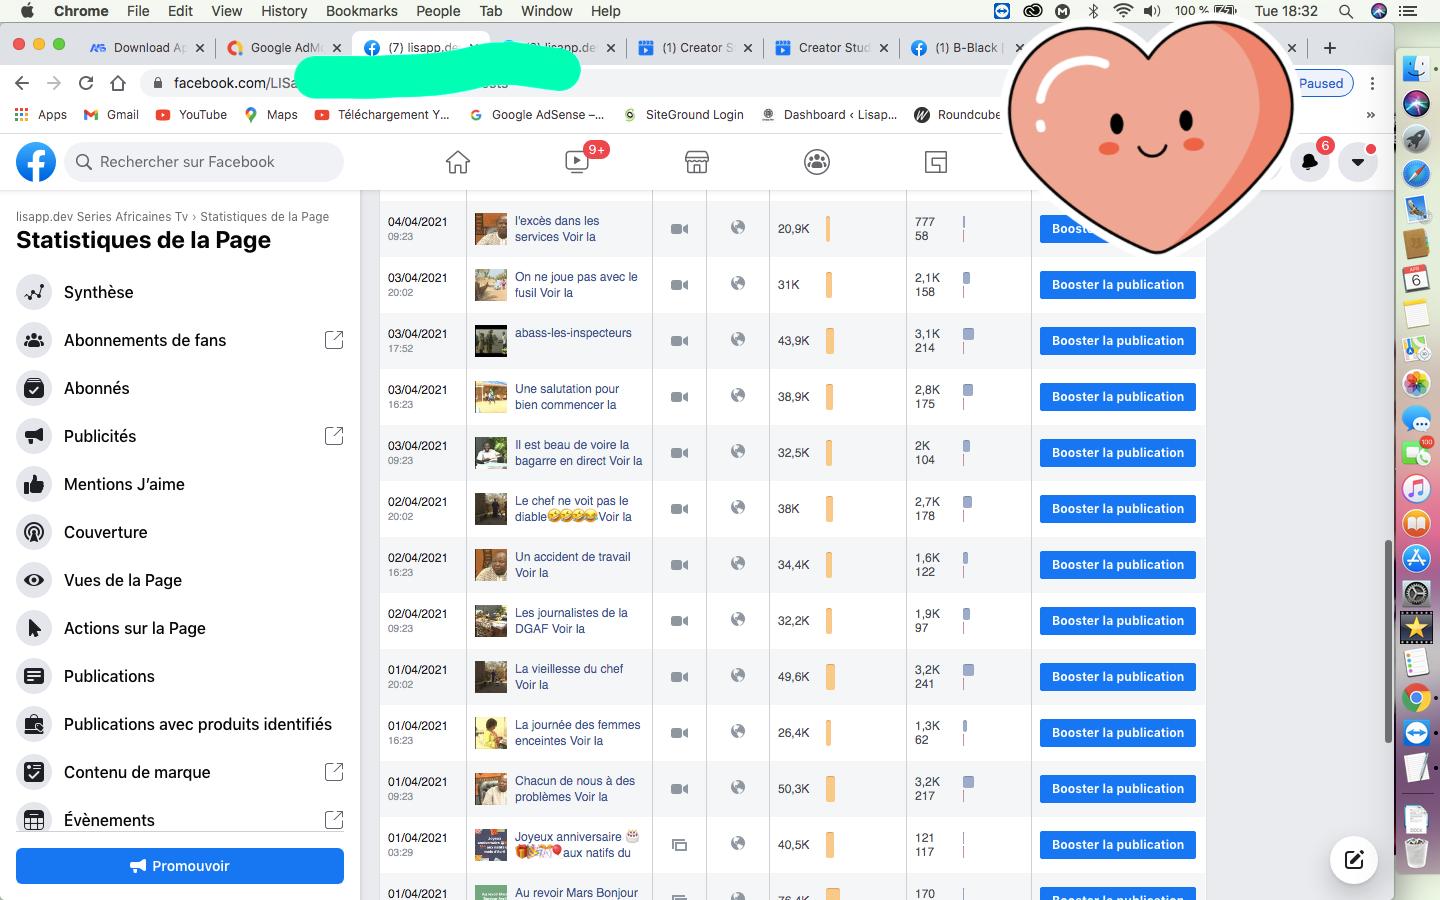
Task: Open Roundcube bookmark
Action: click(x=957, y=115)
